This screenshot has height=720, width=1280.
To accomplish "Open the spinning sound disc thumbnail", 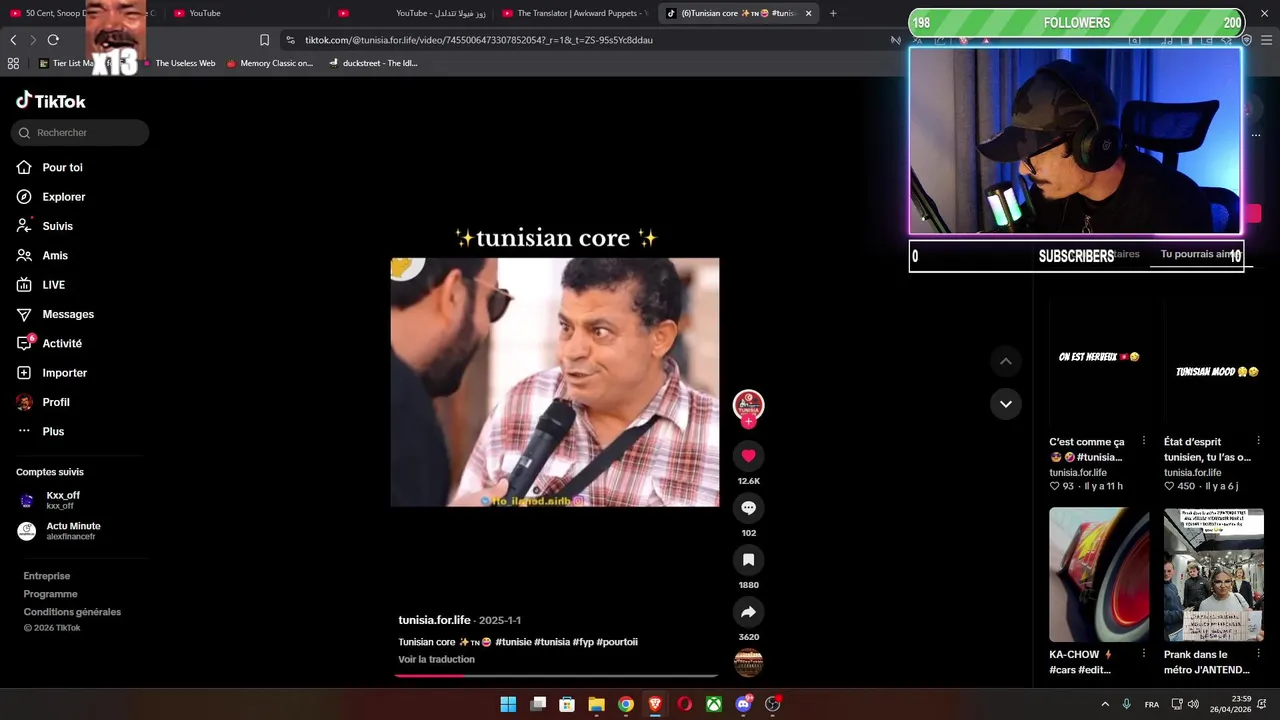I will tap(748, 662).
